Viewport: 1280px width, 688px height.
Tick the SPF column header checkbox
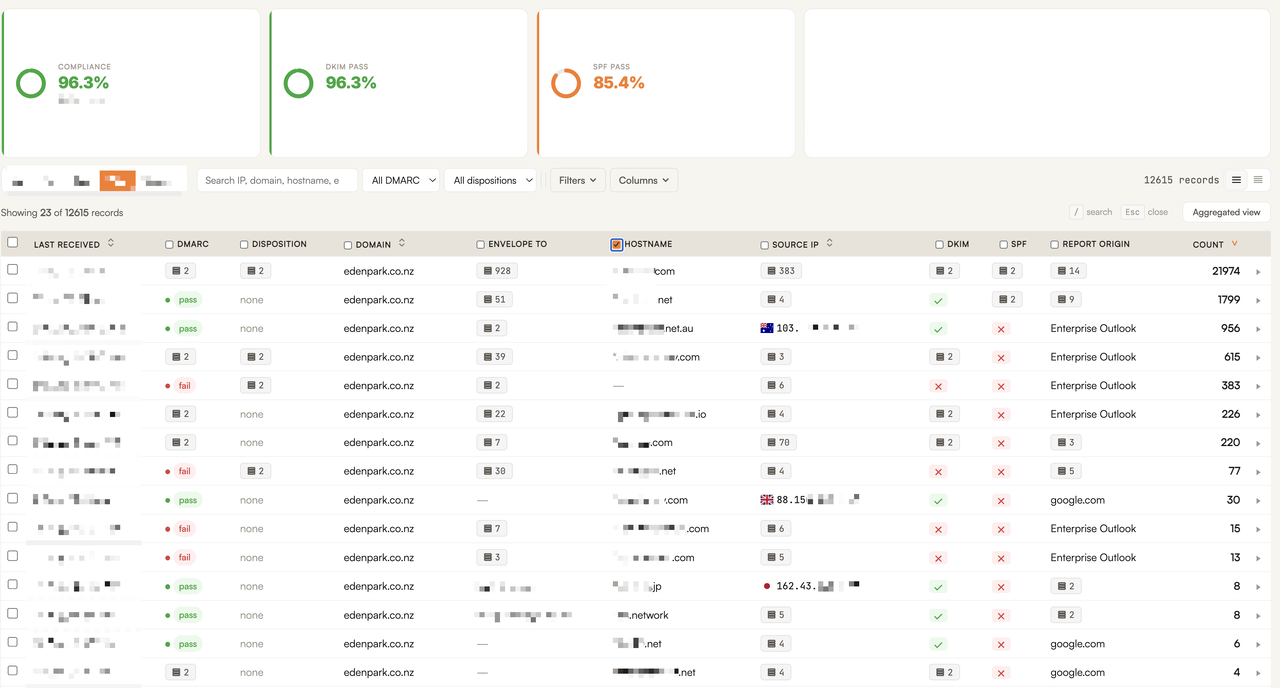tap(1004, 244)
